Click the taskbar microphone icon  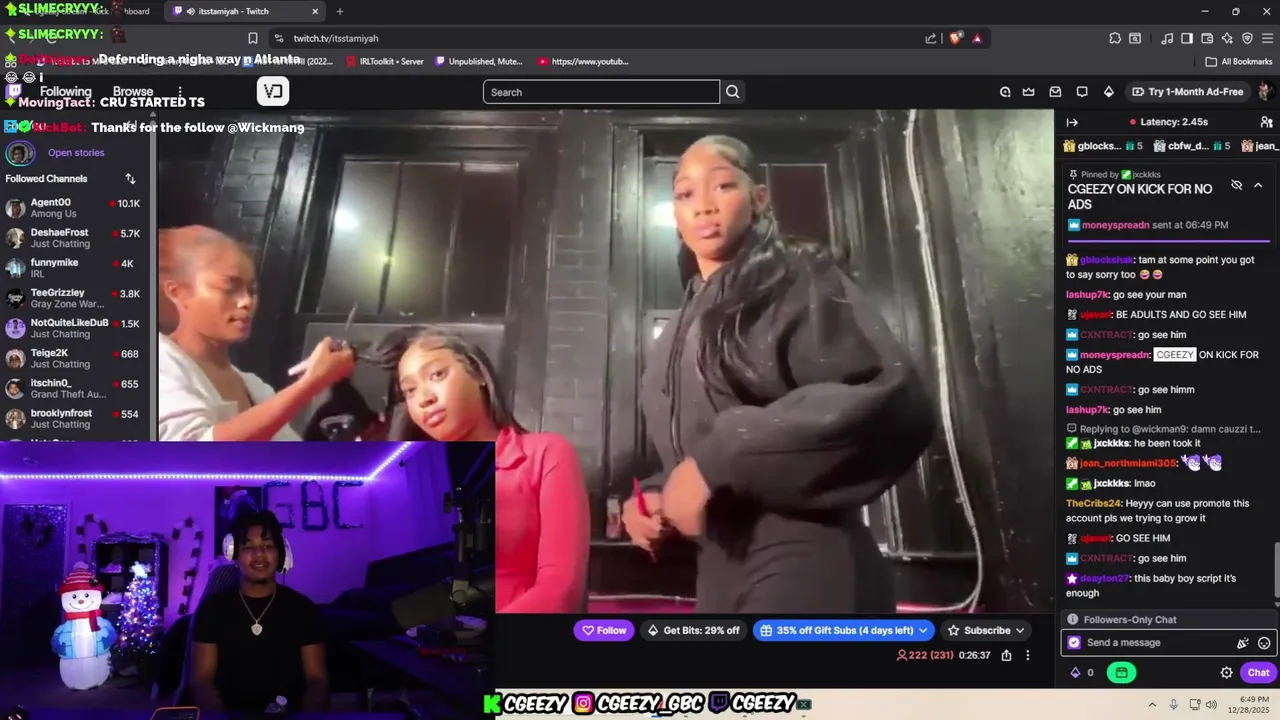pyautogui.click(x=1173, y=704)
